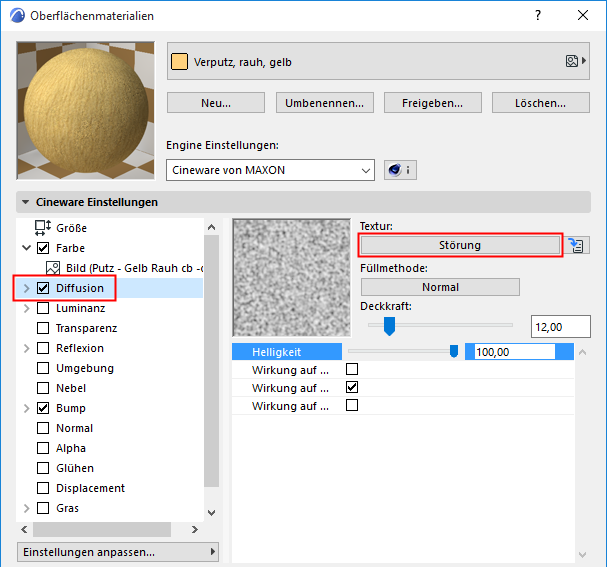Click channel list horizontal scroll right arrow
Viewport: 607px width, 567px height.
pos(195,529)
